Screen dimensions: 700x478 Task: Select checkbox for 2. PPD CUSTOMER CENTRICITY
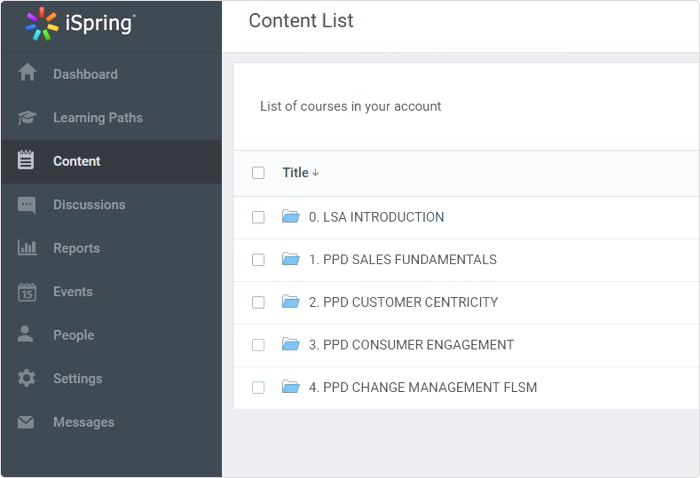(258, 302)
